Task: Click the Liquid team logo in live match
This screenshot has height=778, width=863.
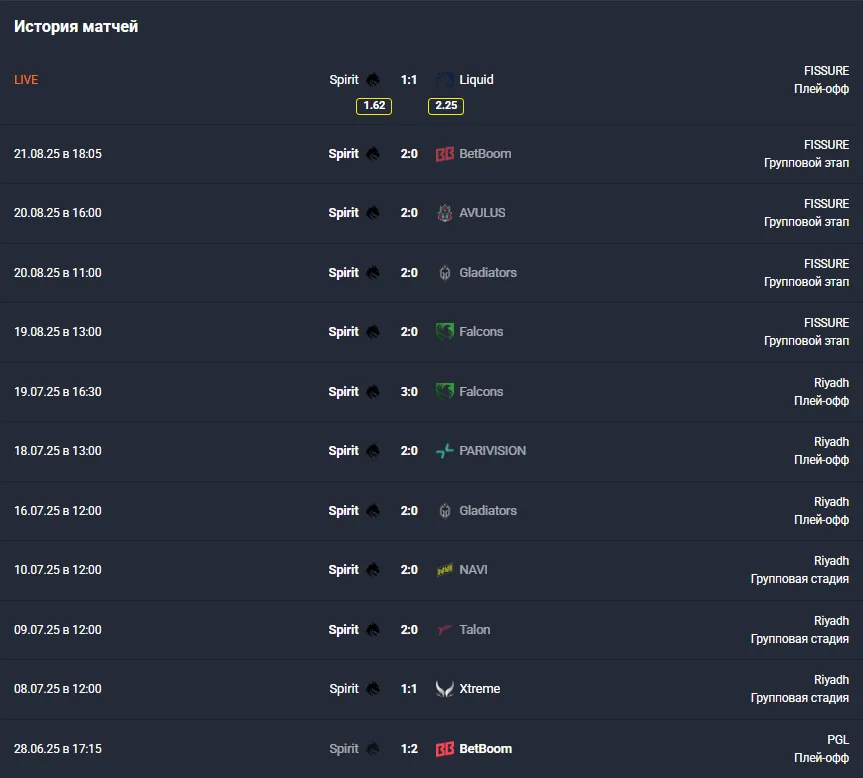Action: pyautogui.click(x=445, y=80)
